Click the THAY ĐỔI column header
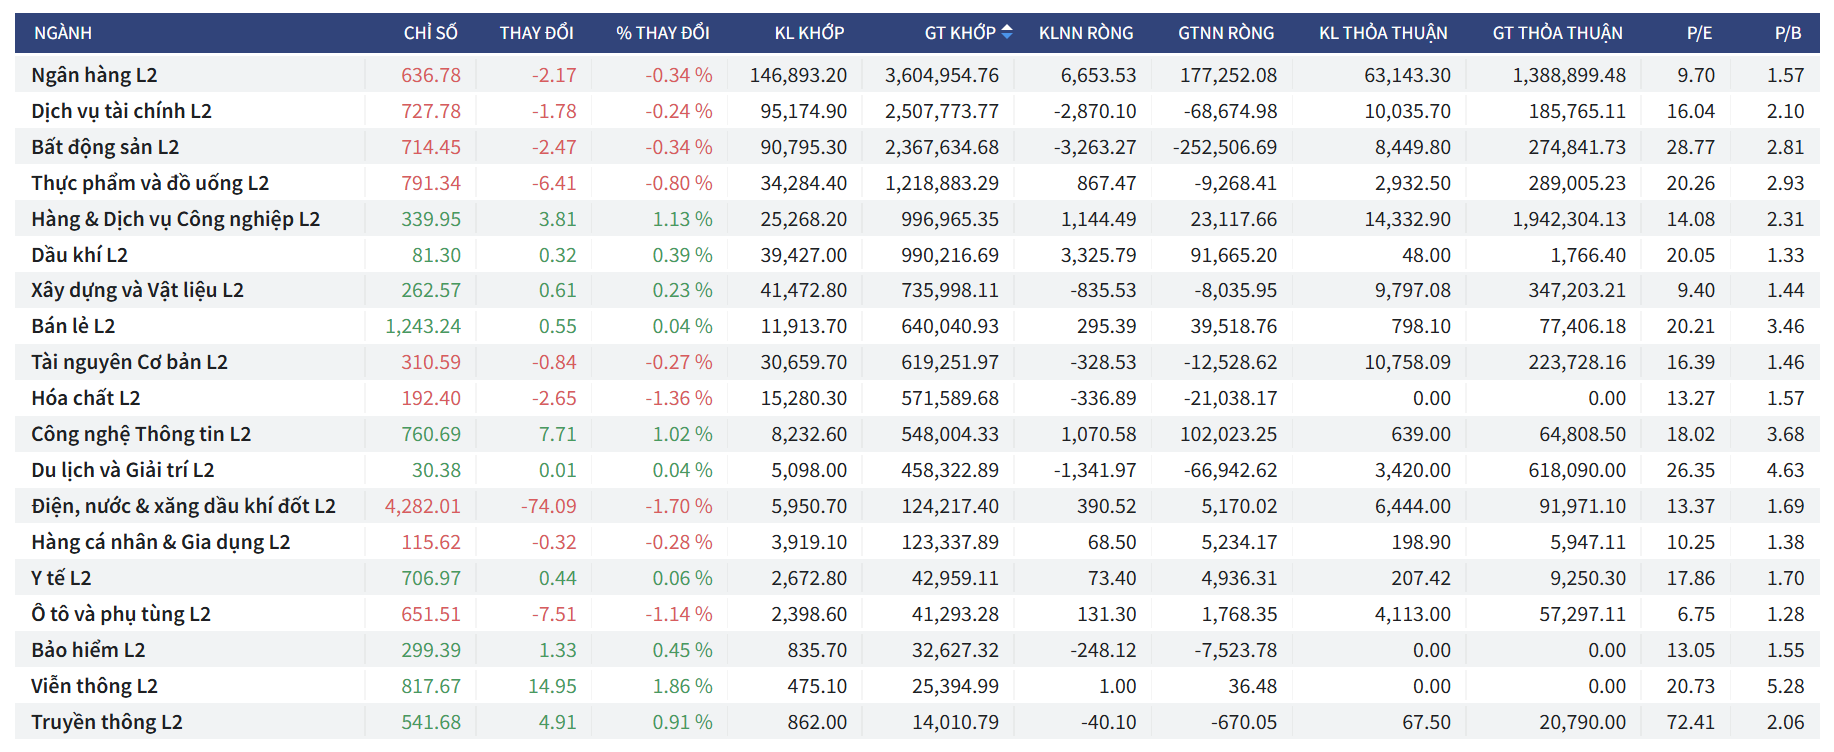This screenshot has height=752, width=1834. [536, 33]
